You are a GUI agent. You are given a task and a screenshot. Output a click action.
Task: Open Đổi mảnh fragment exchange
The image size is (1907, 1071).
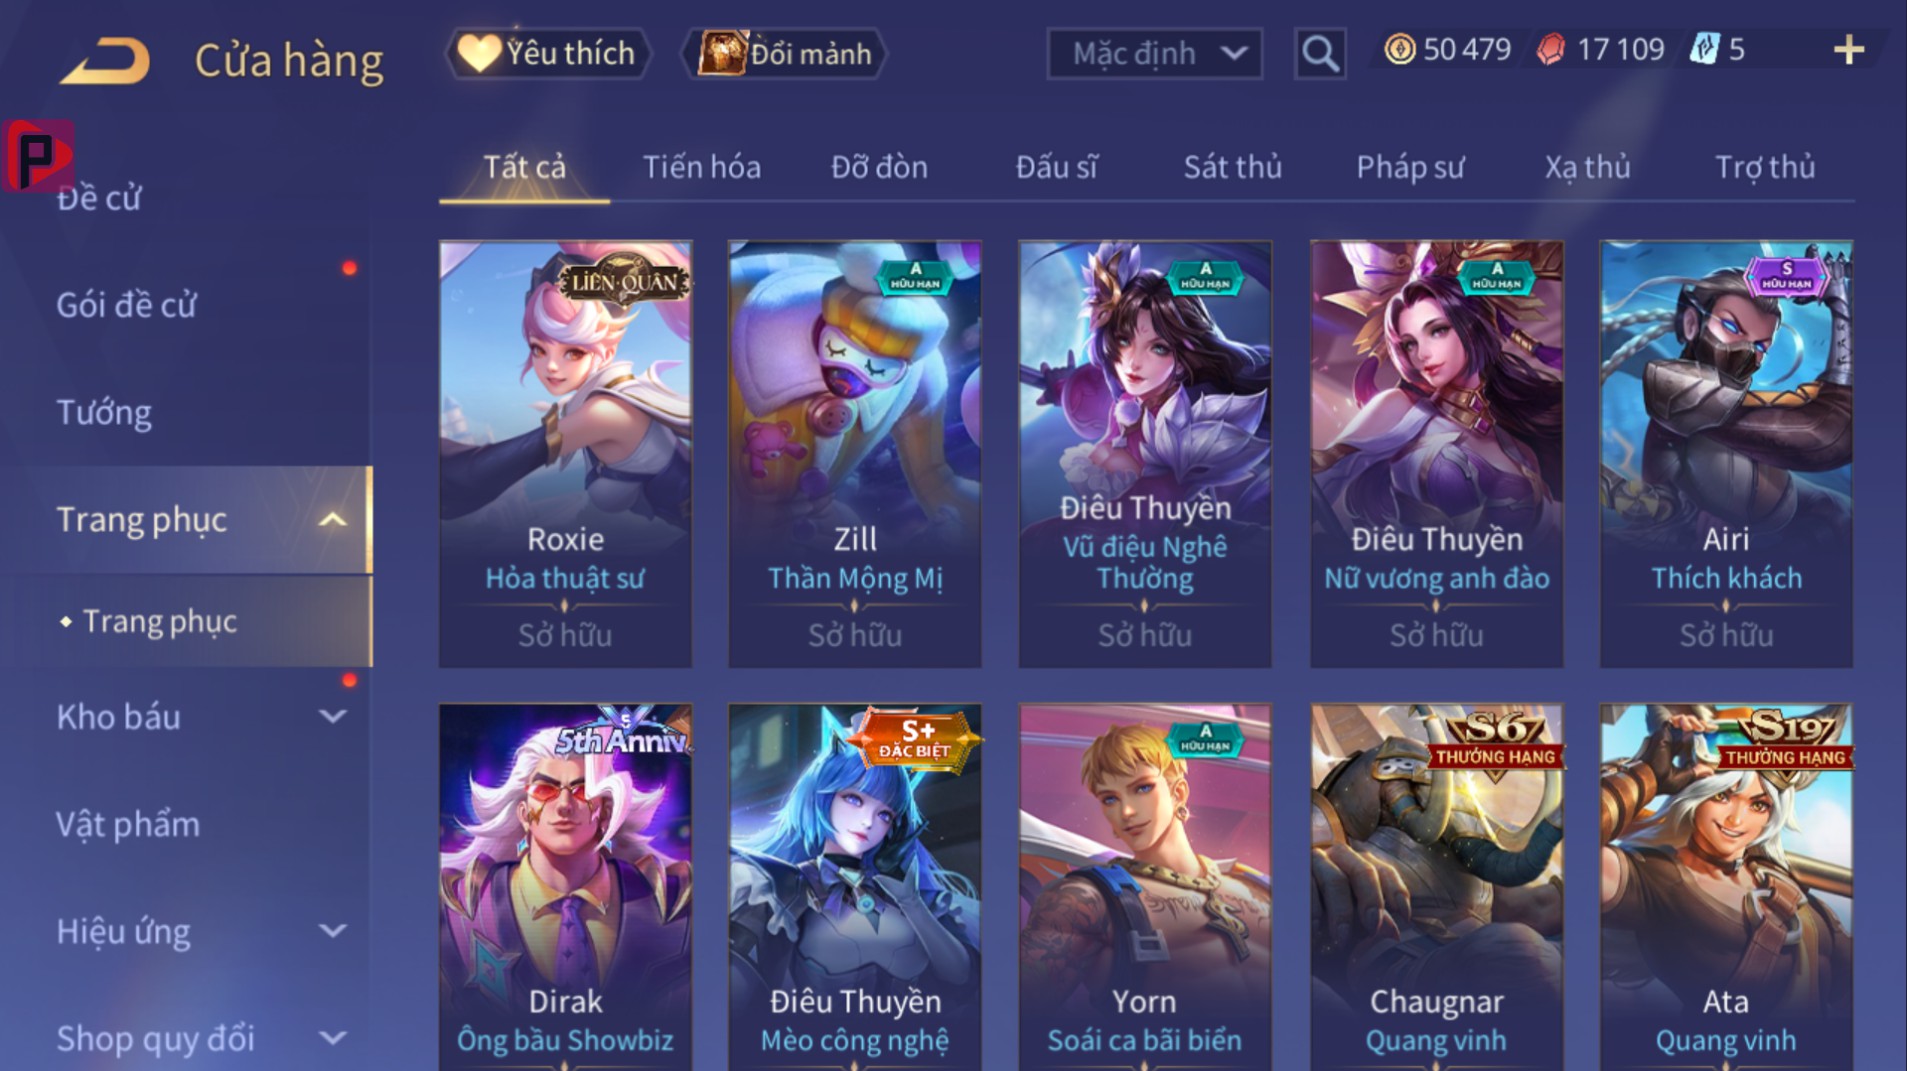point(784,53)
